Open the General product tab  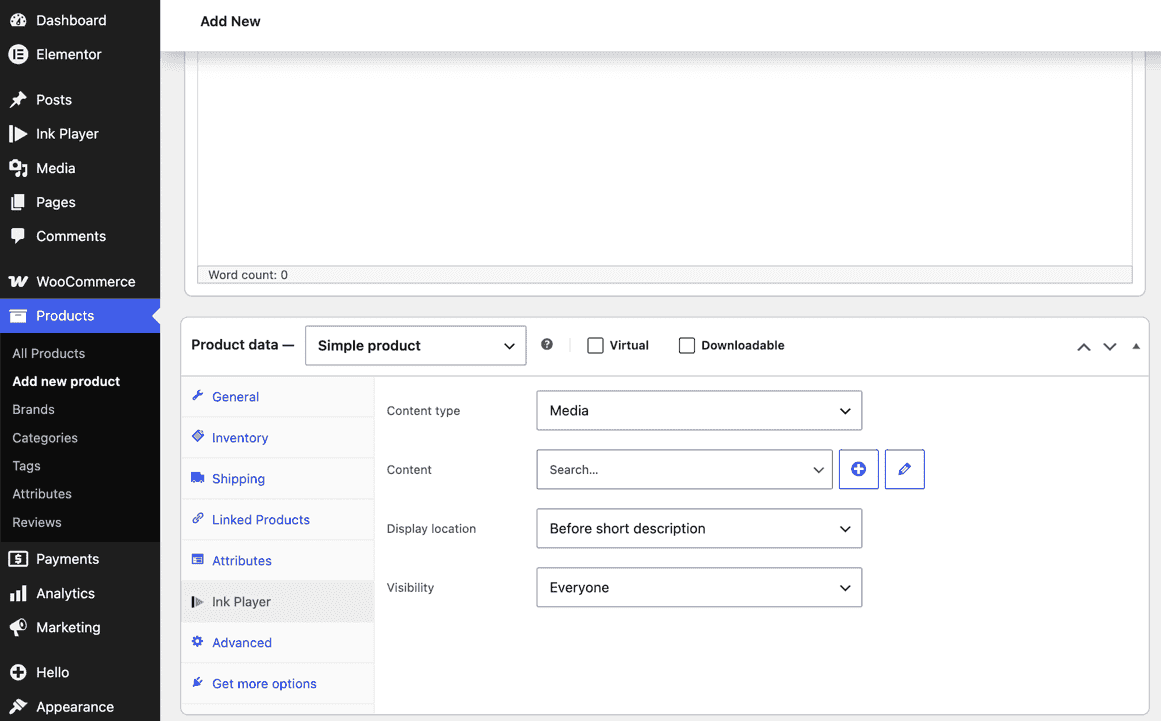(278, 397)
